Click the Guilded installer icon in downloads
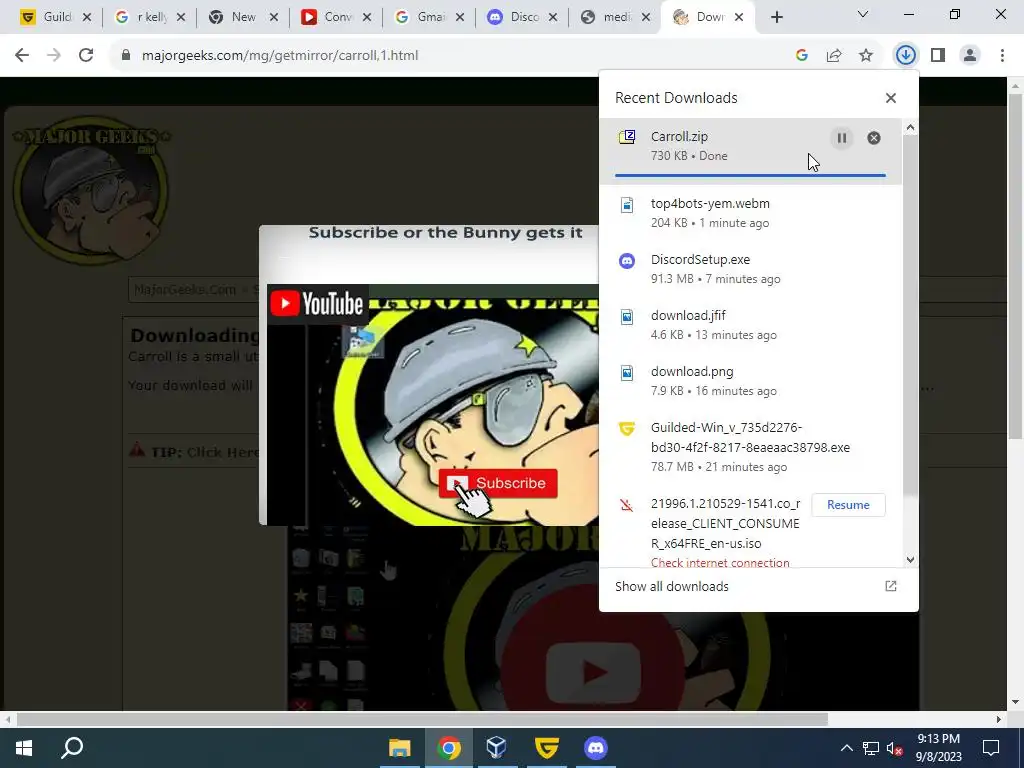Viewport: 1024px width, 768px height. click(x=627, y=429)
